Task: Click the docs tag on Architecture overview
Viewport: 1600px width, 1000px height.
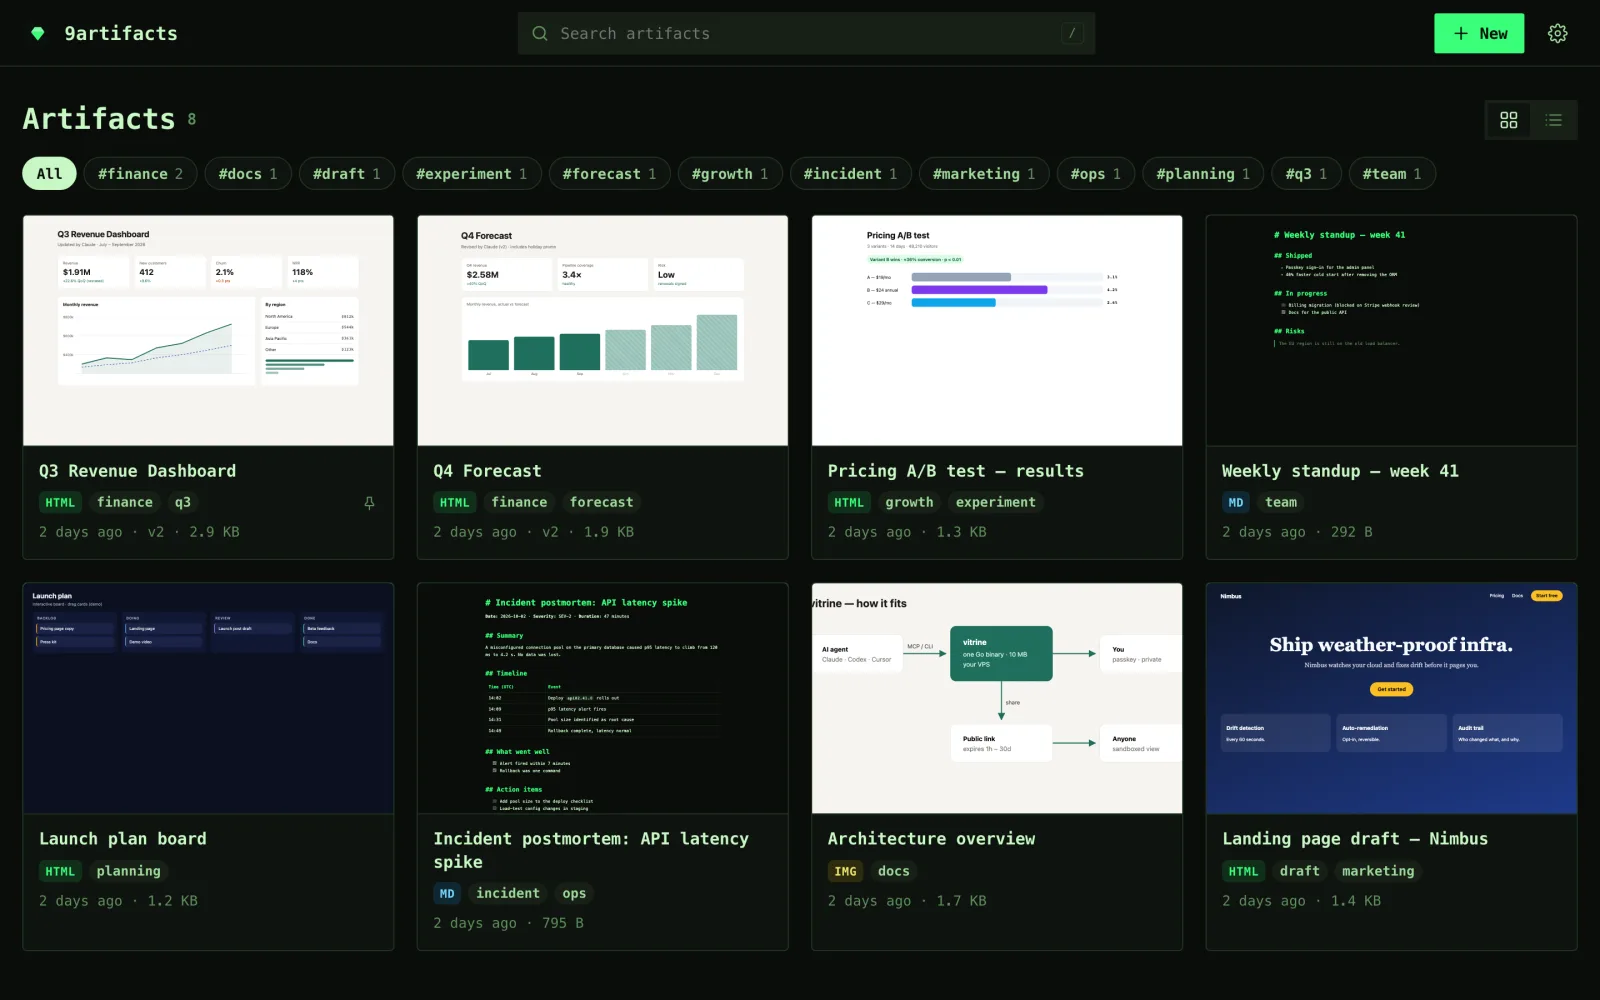Action: (x=894, y=871)
